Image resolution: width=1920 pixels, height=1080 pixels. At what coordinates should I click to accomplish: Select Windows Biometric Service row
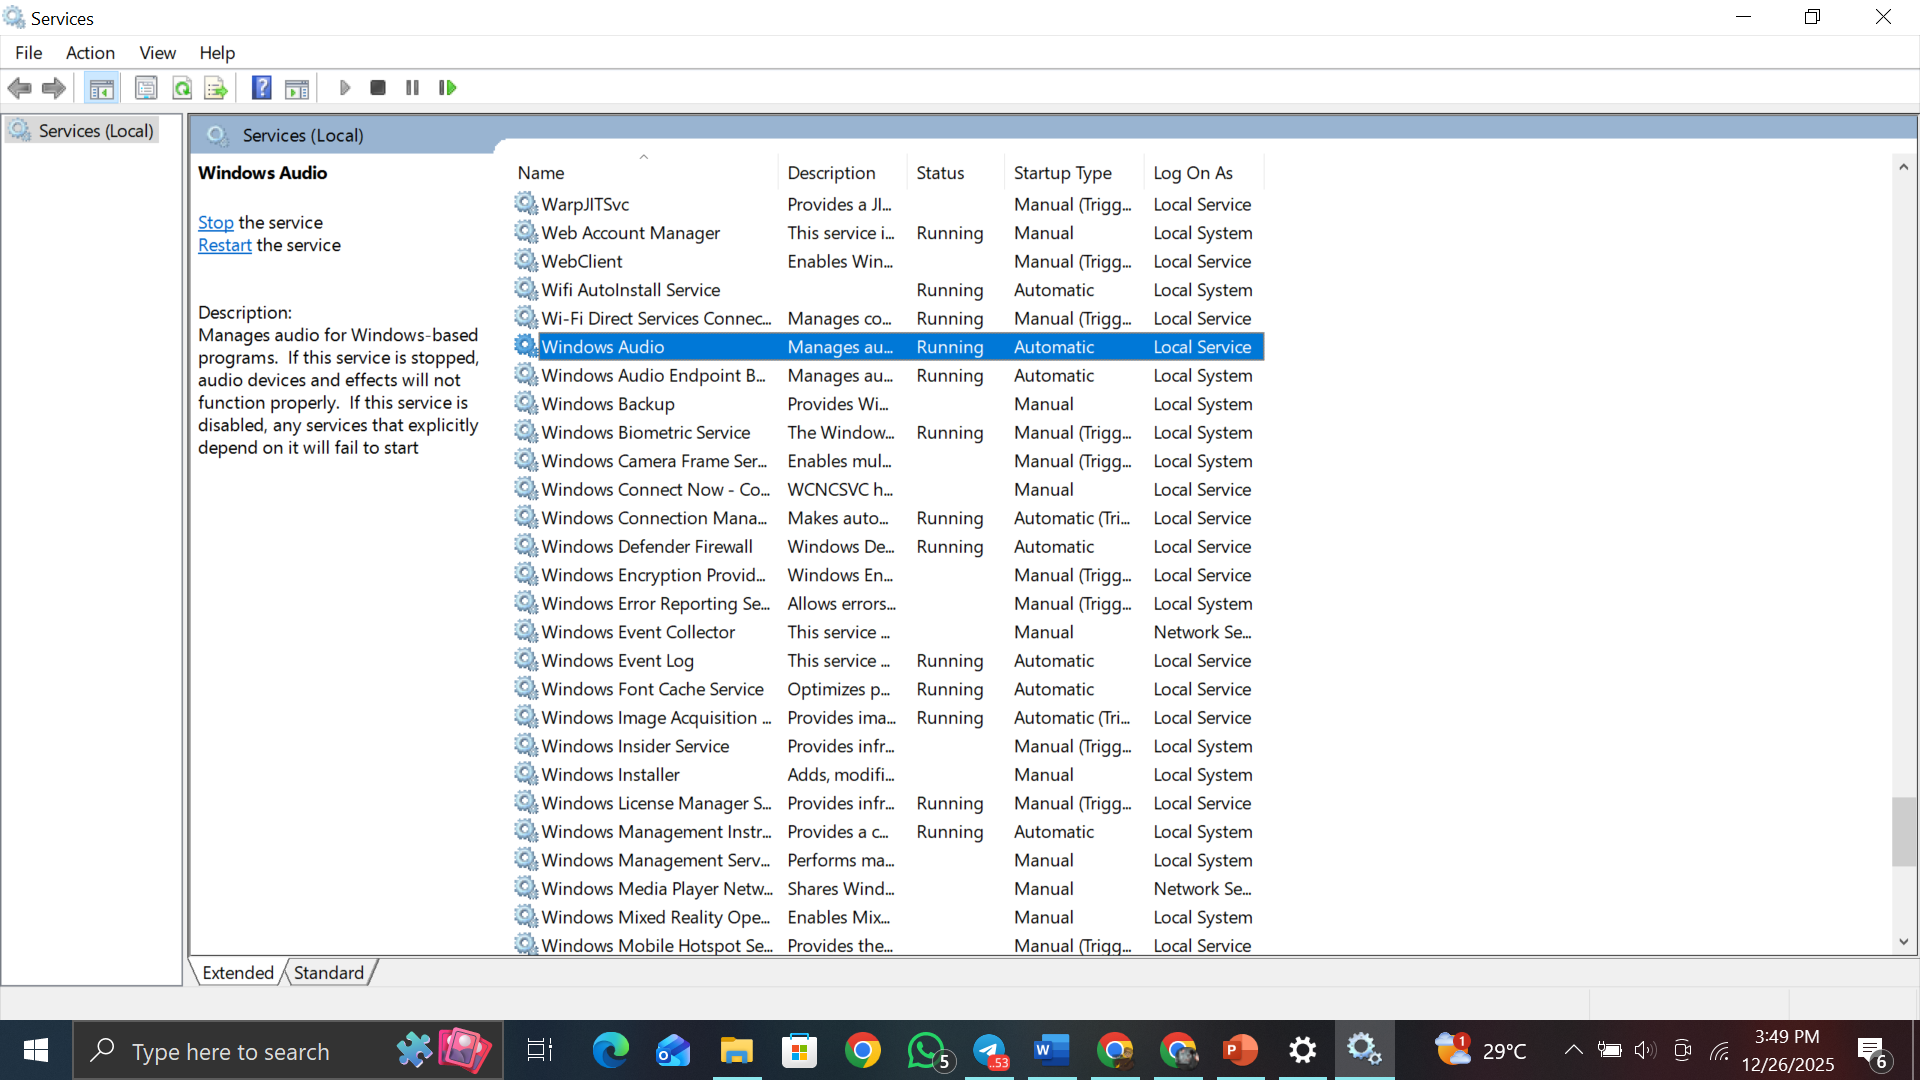coord(889,432)
